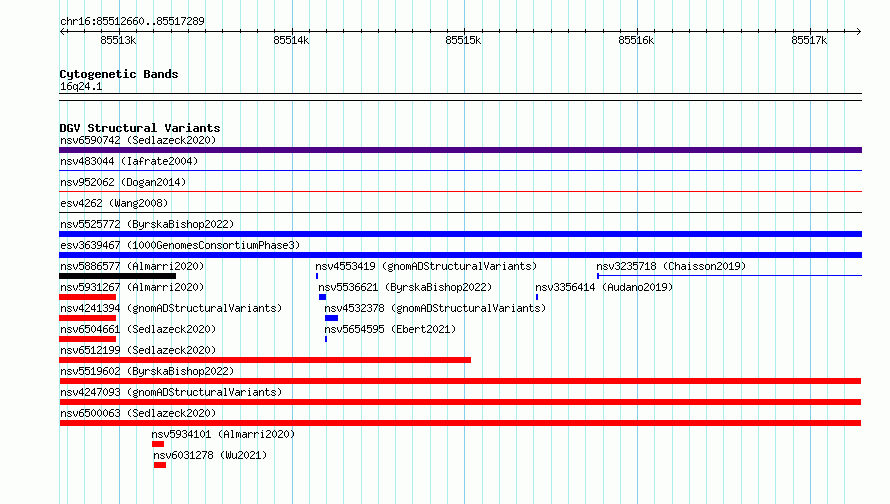The height and width of the screenshot is (504, 890).
Task: Select the thin blue nsv3235718 variant line
Action: 729,276
